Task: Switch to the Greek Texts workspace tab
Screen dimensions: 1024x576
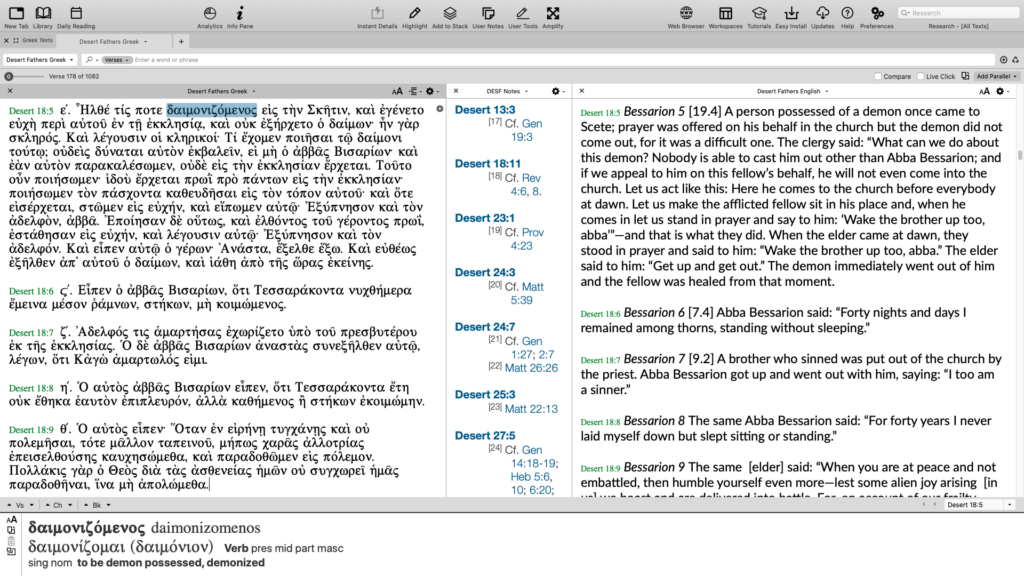Action: tap(37, 40)
